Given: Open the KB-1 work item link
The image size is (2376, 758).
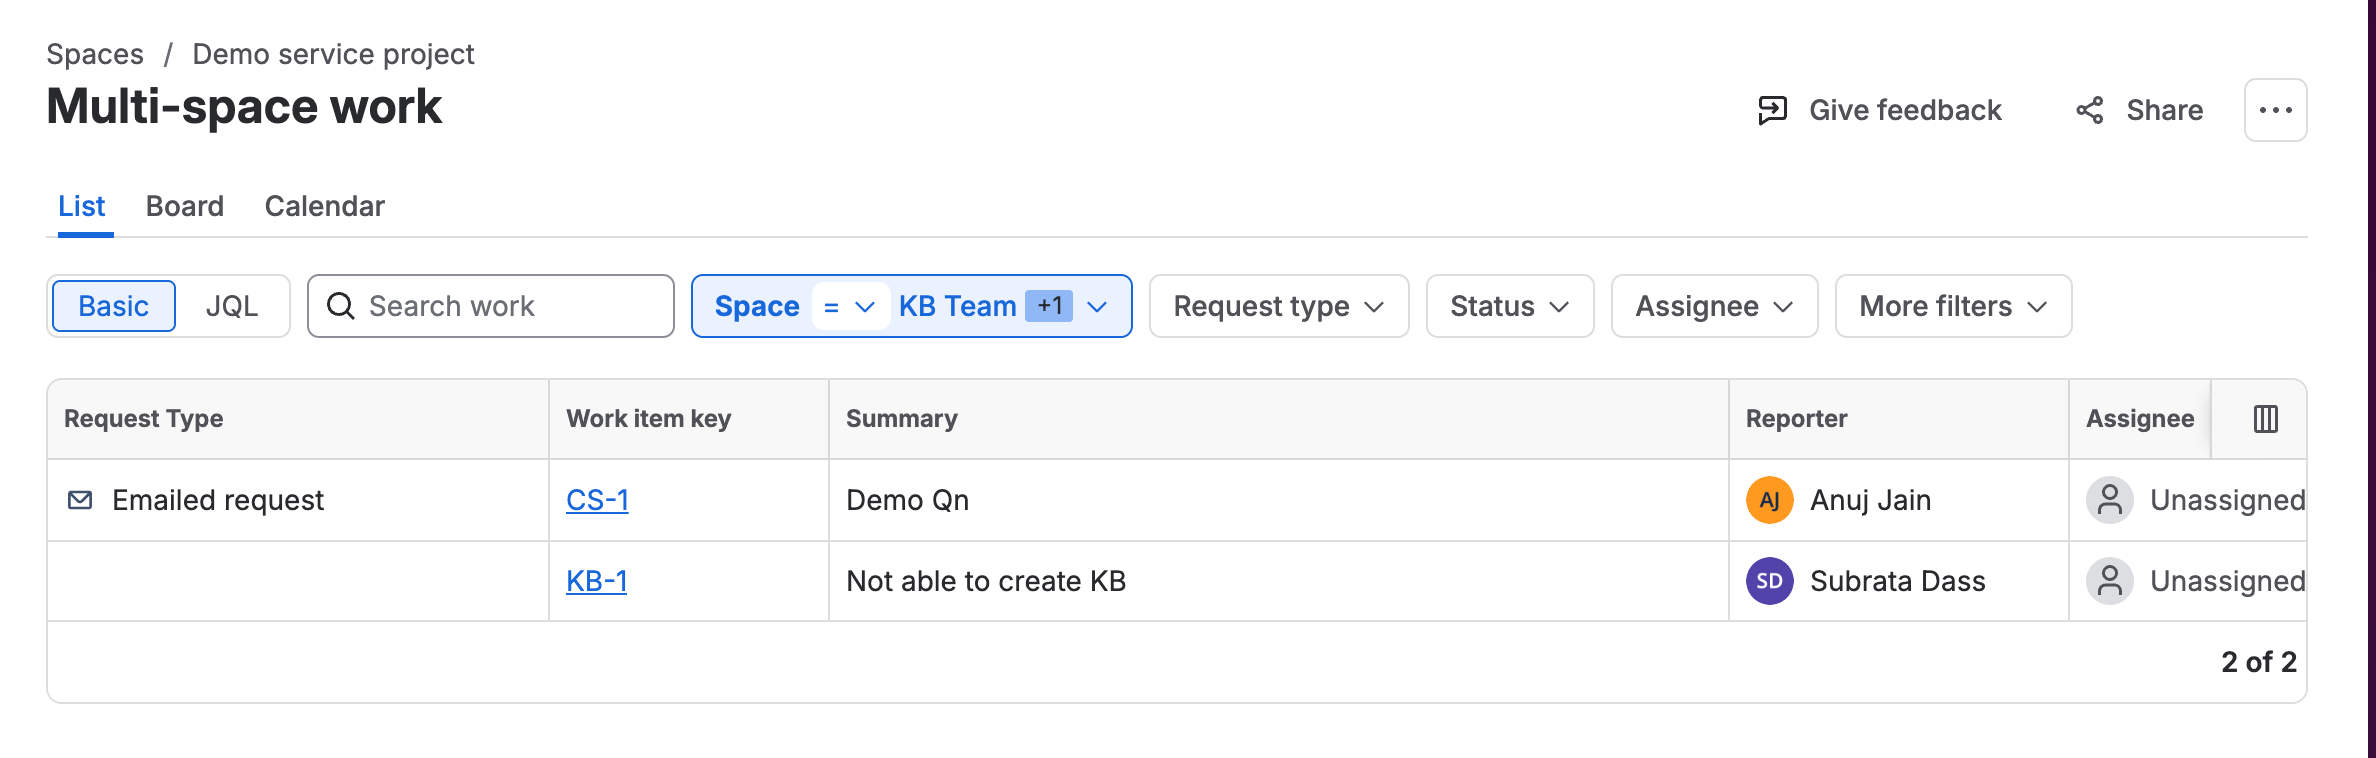Looking at the screenshot, I should coord(597,581).
